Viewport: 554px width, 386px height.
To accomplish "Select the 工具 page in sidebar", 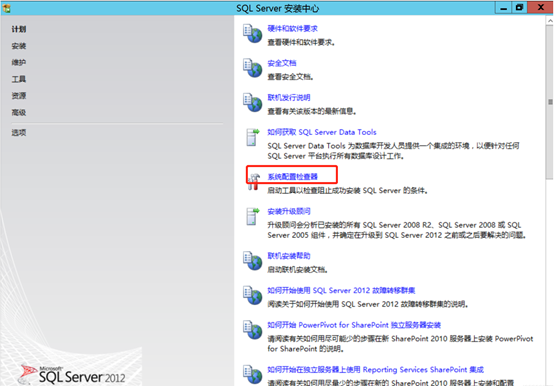I will tap(19, 79).
